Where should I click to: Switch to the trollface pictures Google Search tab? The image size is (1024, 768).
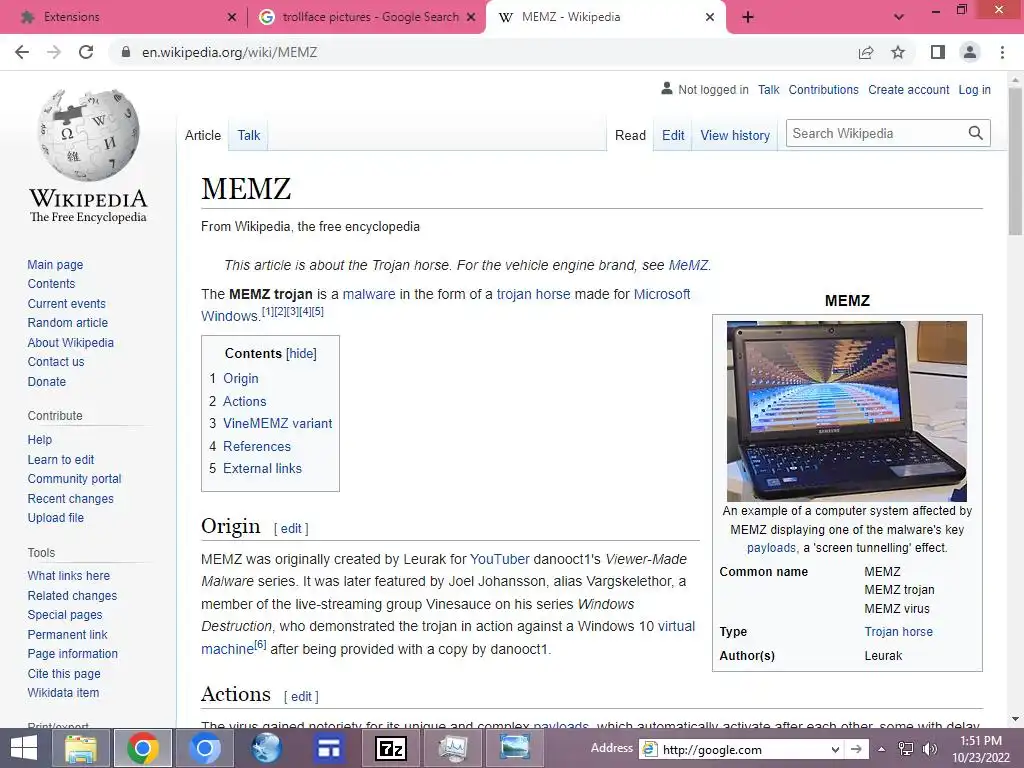pyautogui.click(x=366, y=17)
